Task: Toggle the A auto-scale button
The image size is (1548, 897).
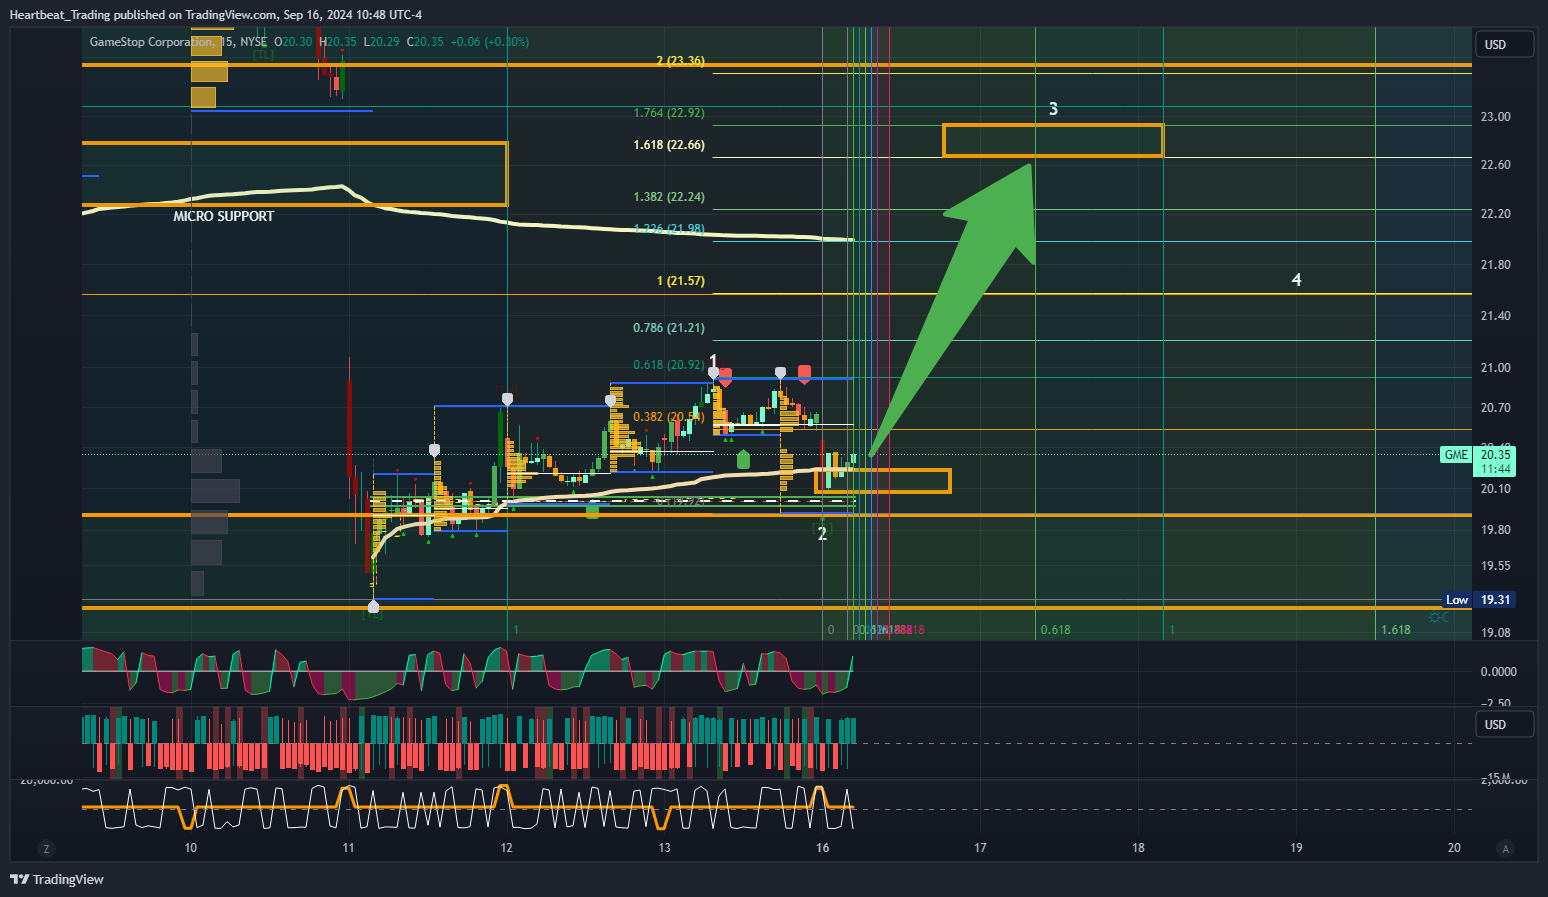Action: coord(1505,848)
